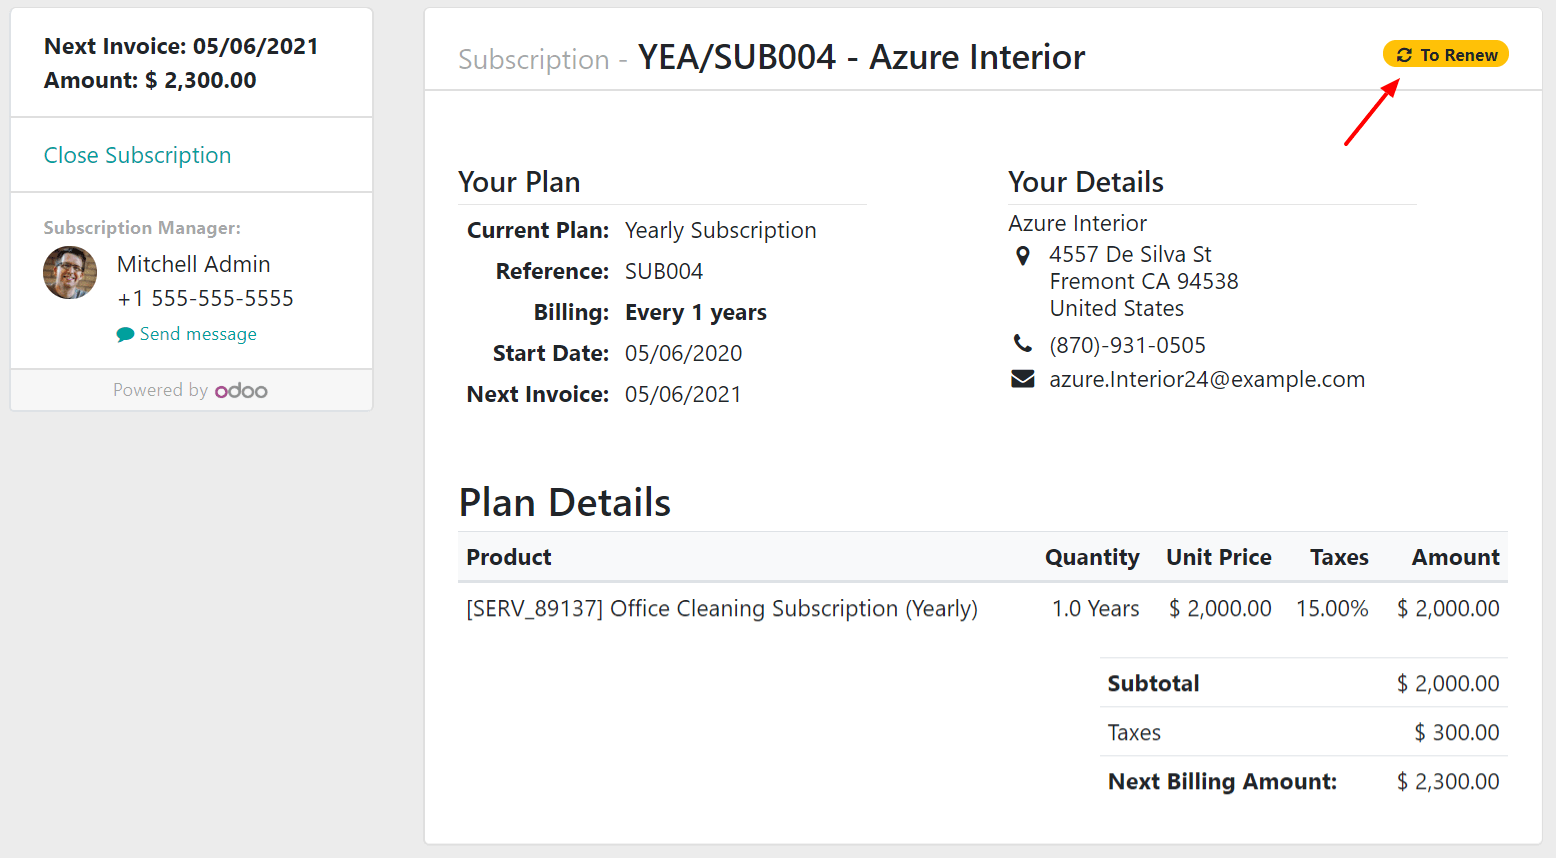Open Close Subscription
Screen dimensions: 1556x858
pos(137,155)
